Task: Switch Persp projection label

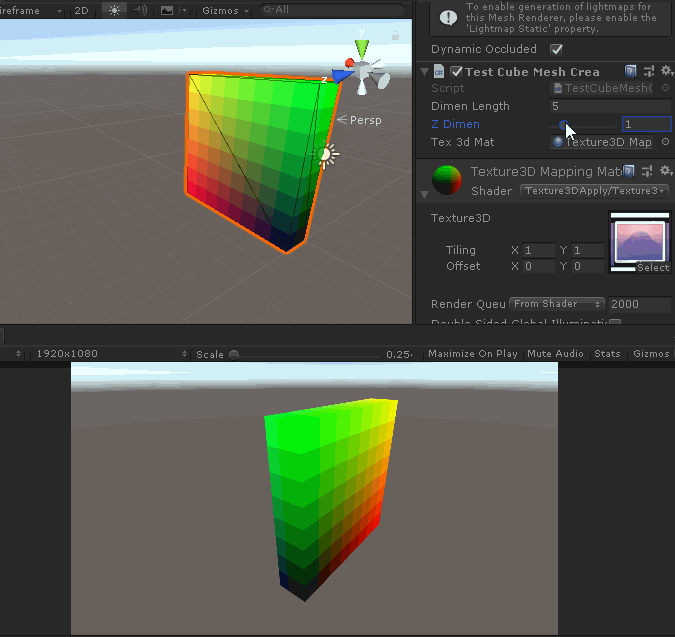Action: point(365,120)
